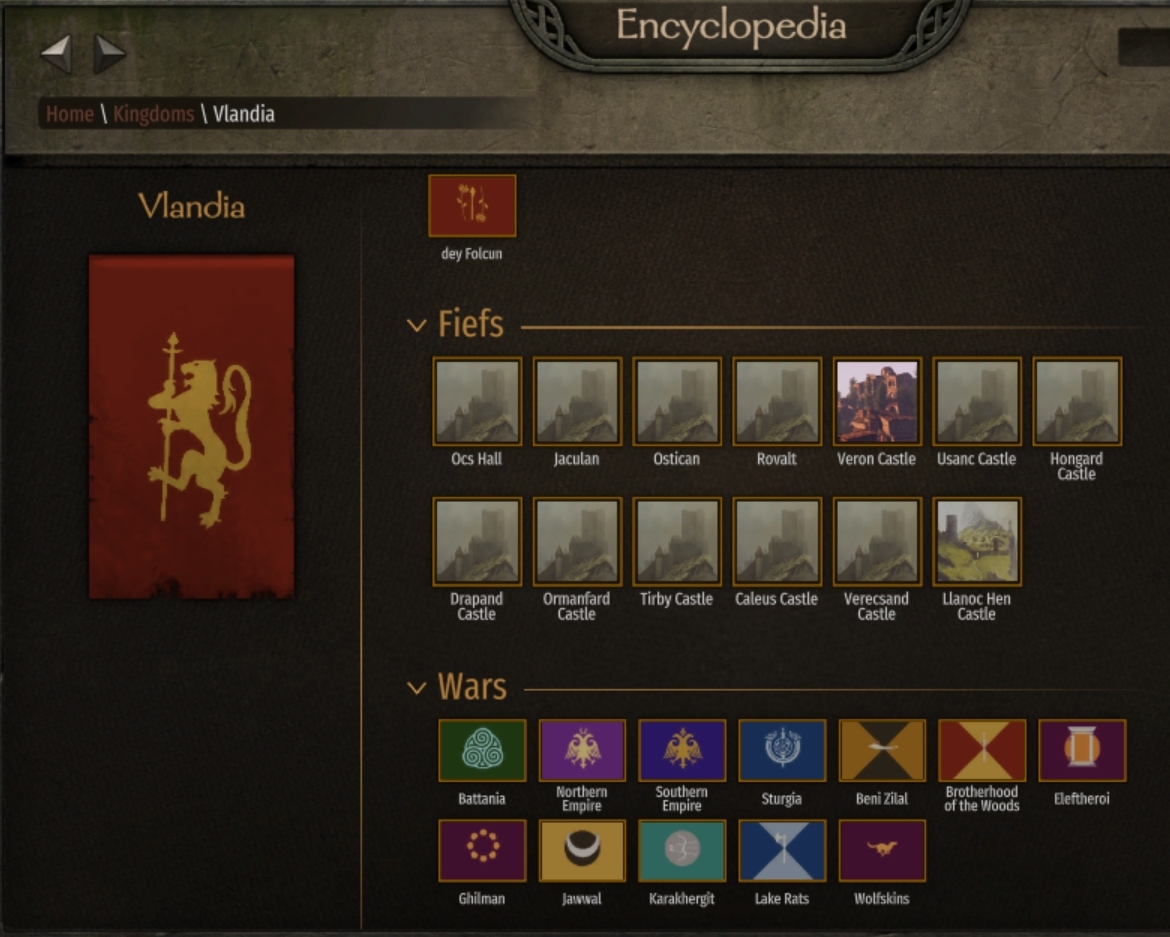Open the Llanoc Hen Castle thumbnail
This screenshot has height=937, width=1170.
pos(977,542)
